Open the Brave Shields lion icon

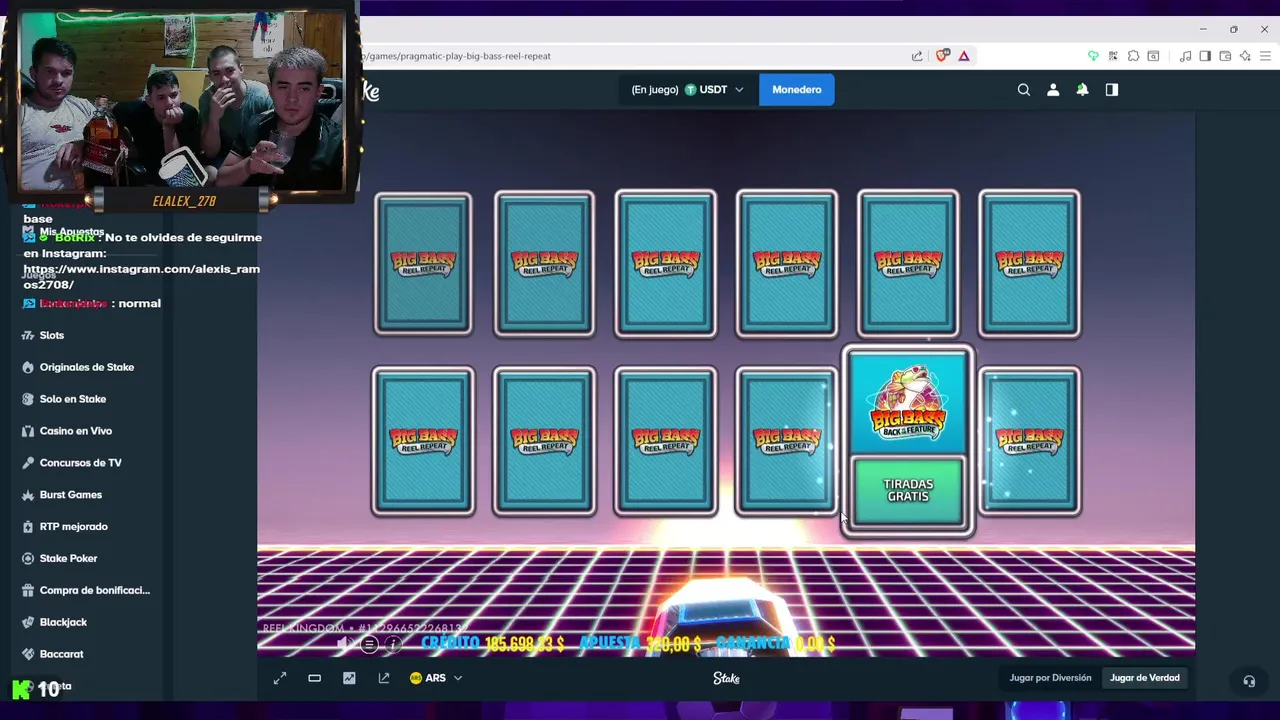[942, 56]
